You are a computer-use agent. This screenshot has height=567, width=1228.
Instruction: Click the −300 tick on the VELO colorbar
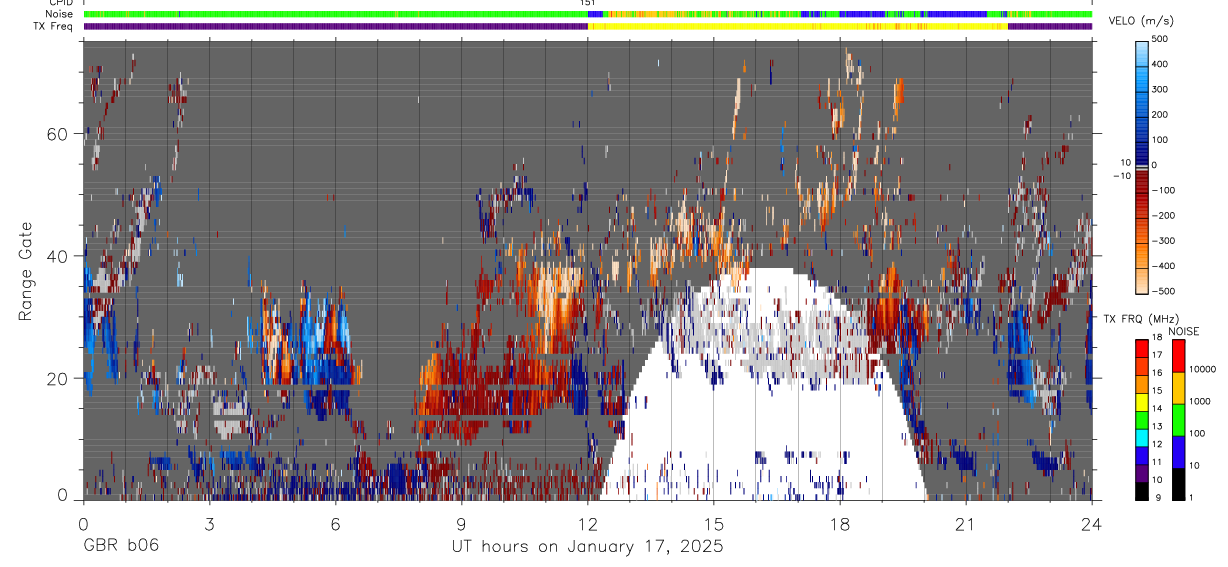coord(1164,241)
